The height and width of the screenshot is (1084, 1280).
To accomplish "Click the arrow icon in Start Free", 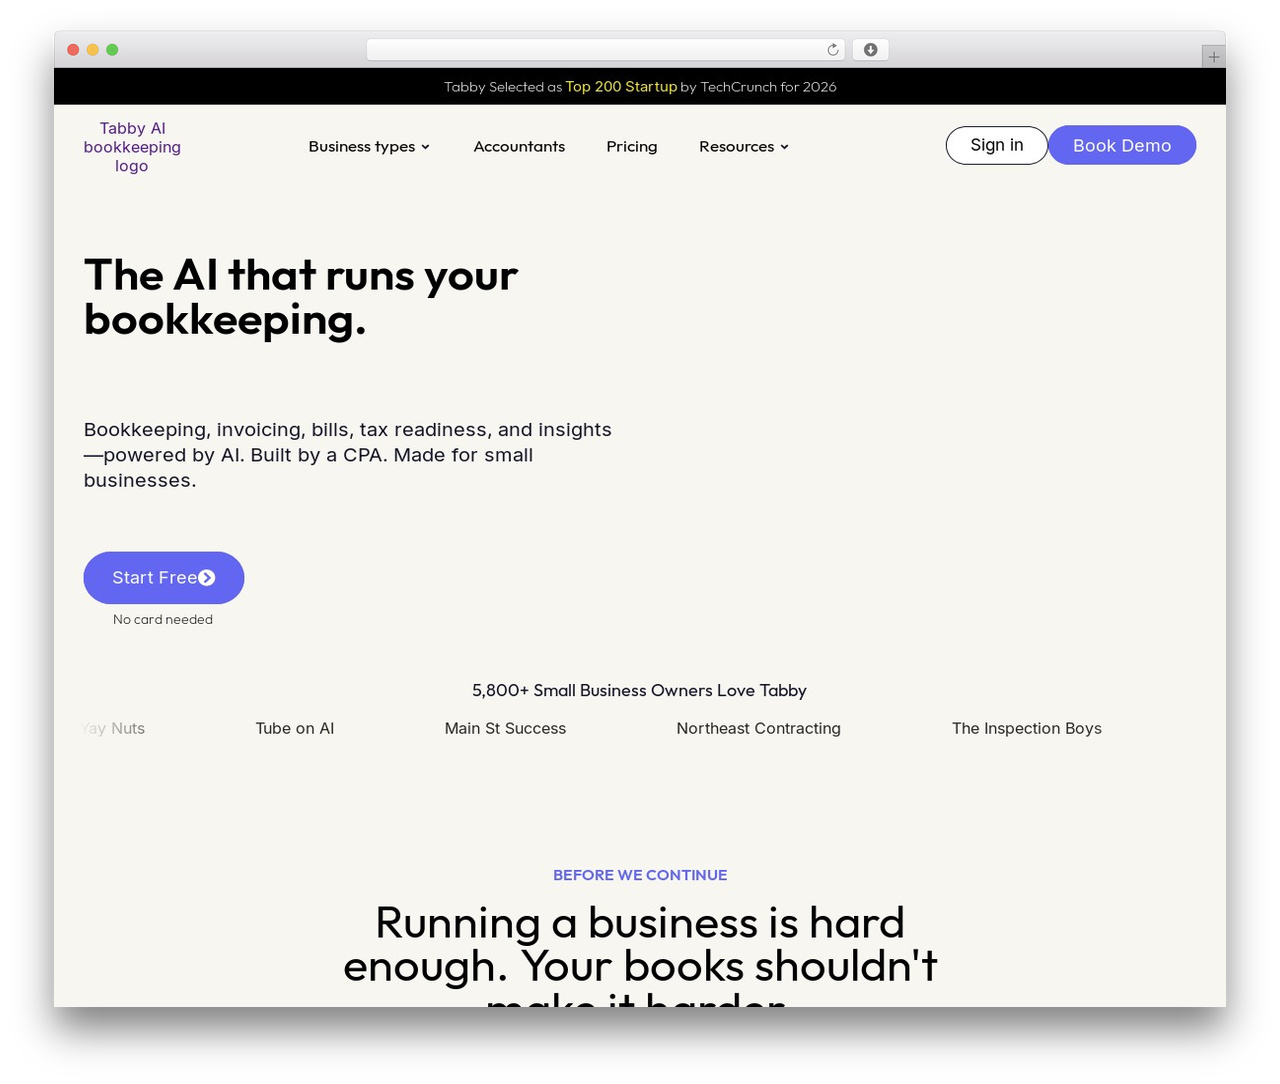I will click(207, 577).
